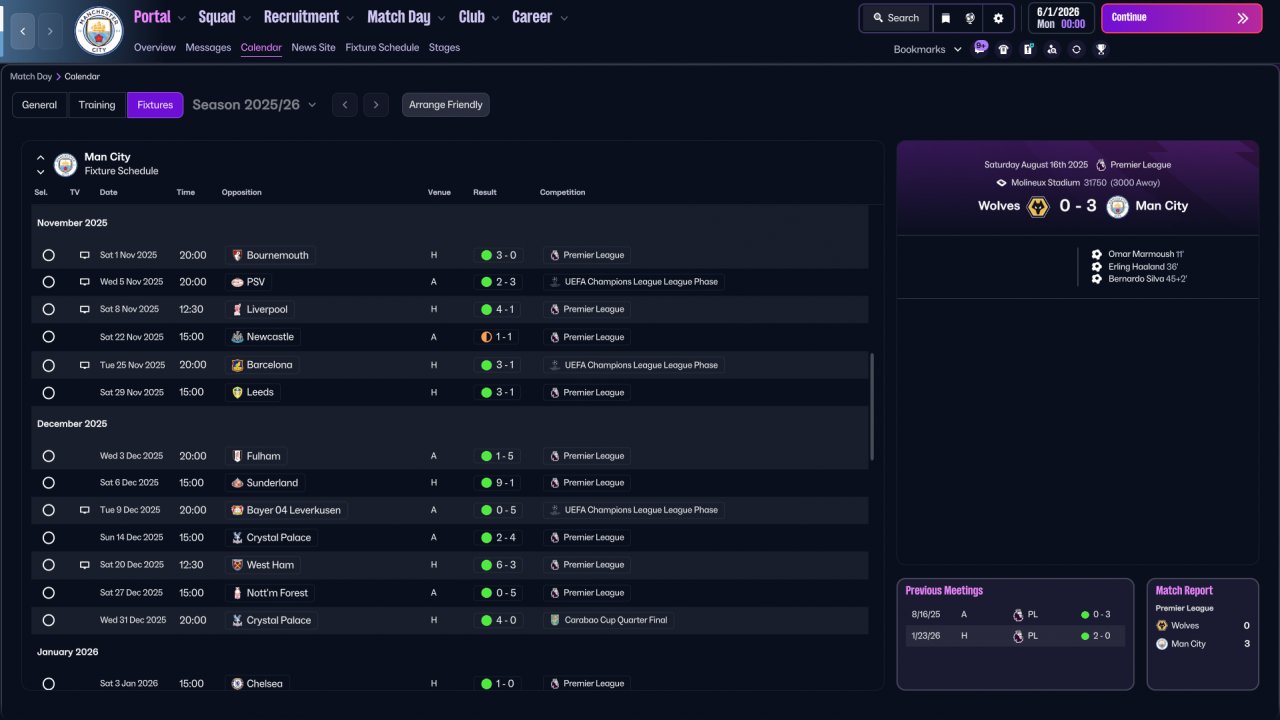Viewport: 1280px width, 720px height.
Task: Open the 9+ notifications speech bubble
Action: coord(980,47)
